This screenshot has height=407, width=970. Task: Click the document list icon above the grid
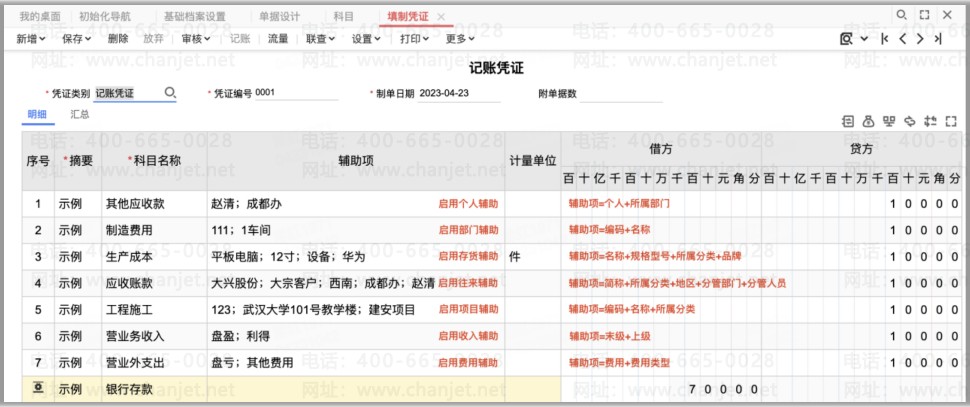(x=848, y=121)
